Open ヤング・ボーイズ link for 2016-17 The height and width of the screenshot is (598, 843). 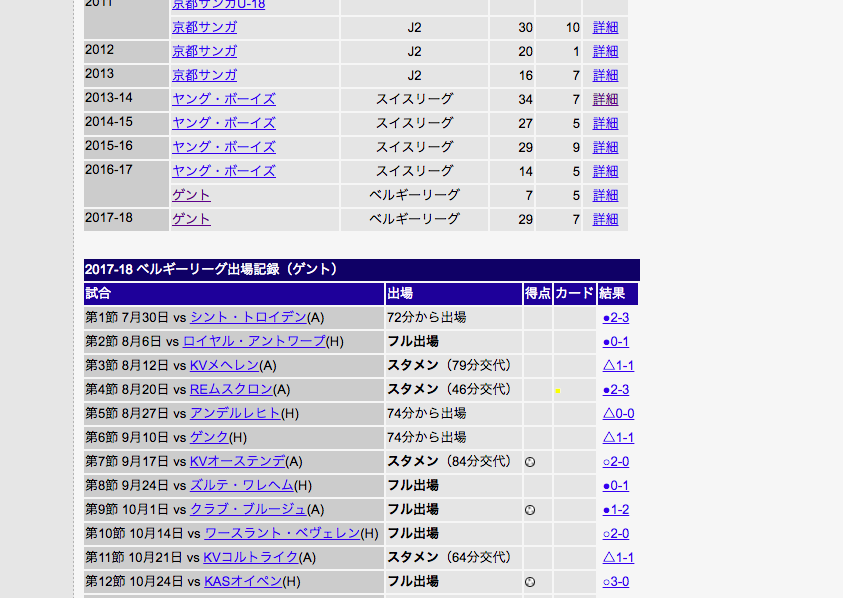click(x=224, y=171)
